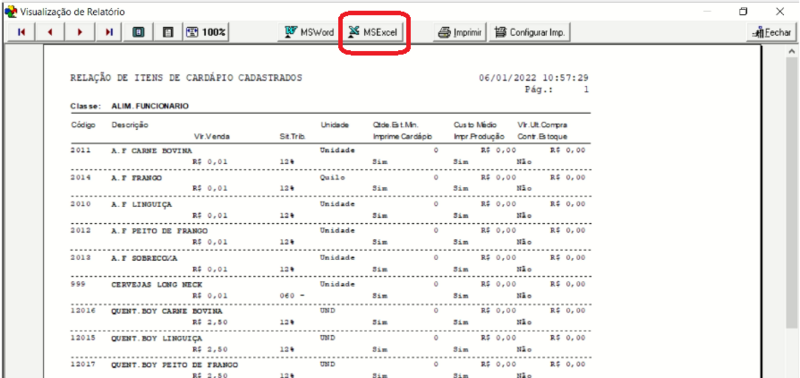This screenshot has width=800, height=378.
Task: Click item A.F FRANGO
Action: coord(136,178)
